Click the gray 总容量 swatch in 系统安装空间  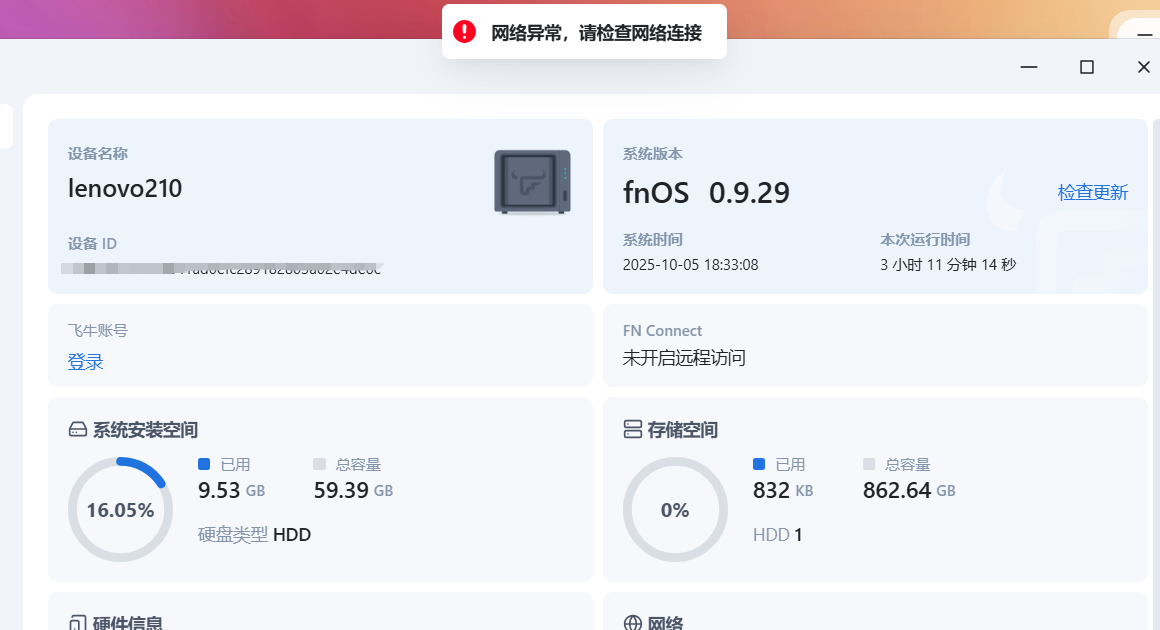click(x=320, y=464)
